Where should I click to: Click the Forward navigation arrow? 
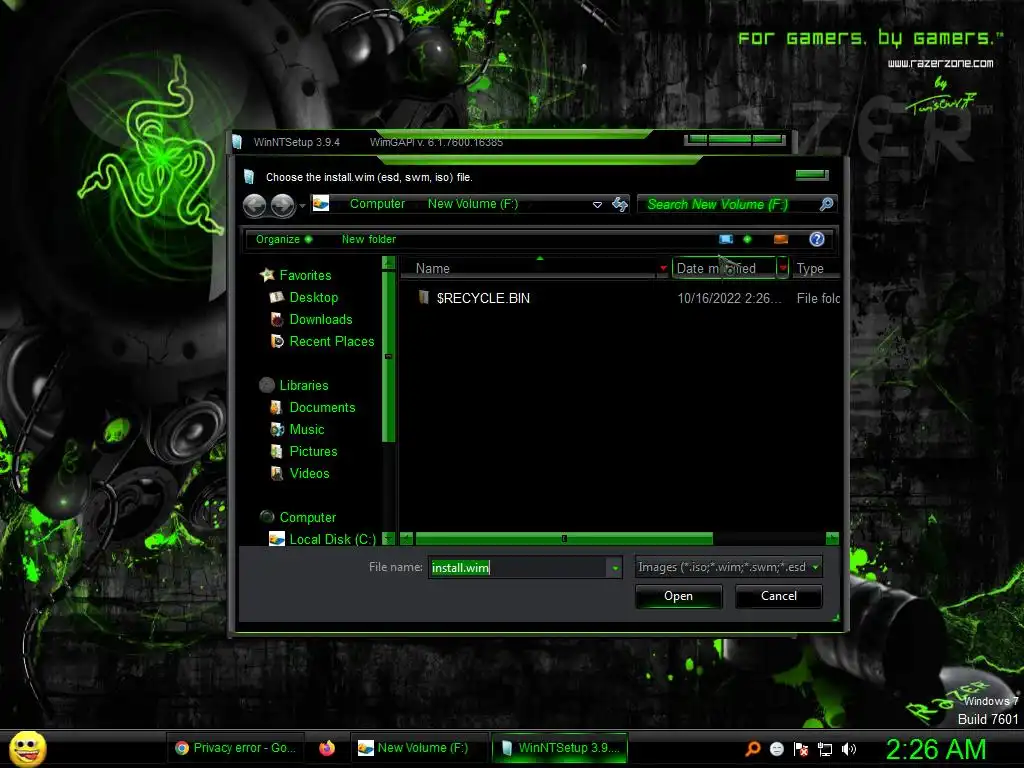click(283, 206)
